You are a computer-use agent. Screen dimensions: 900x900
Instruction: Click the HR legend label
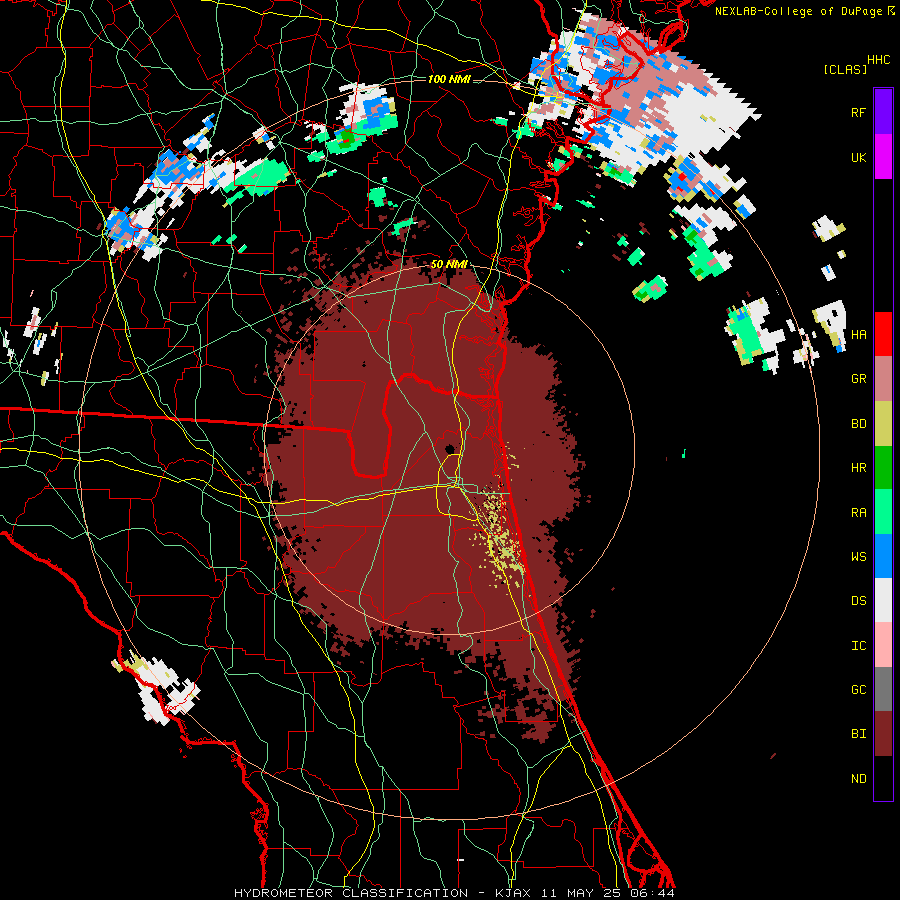pos(858,468)
